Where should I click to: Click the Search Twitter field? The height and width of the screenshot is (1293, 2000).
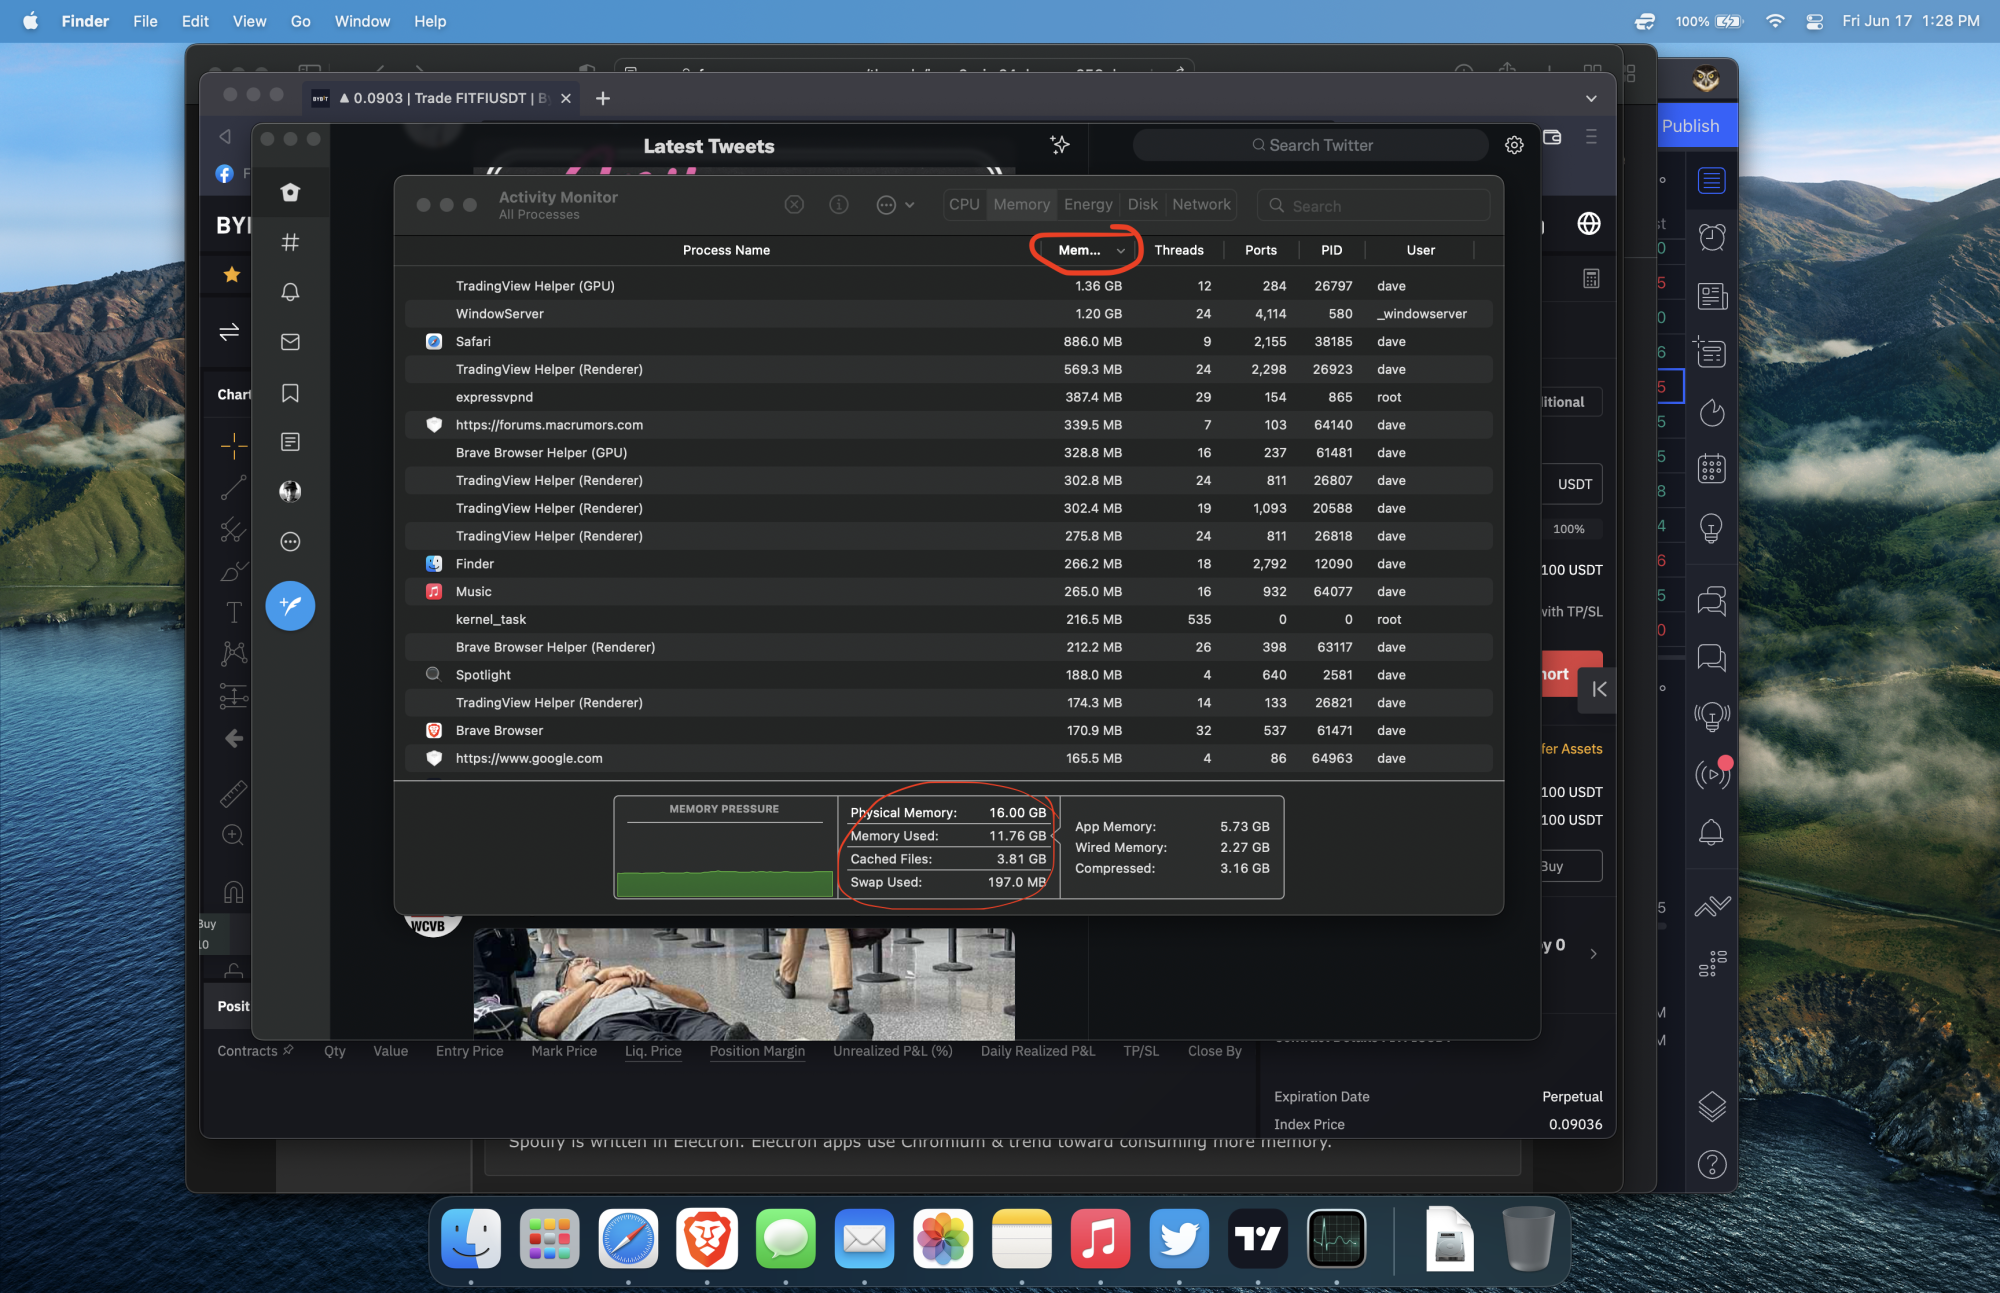pyautogui.click(x=1311, y=145)
